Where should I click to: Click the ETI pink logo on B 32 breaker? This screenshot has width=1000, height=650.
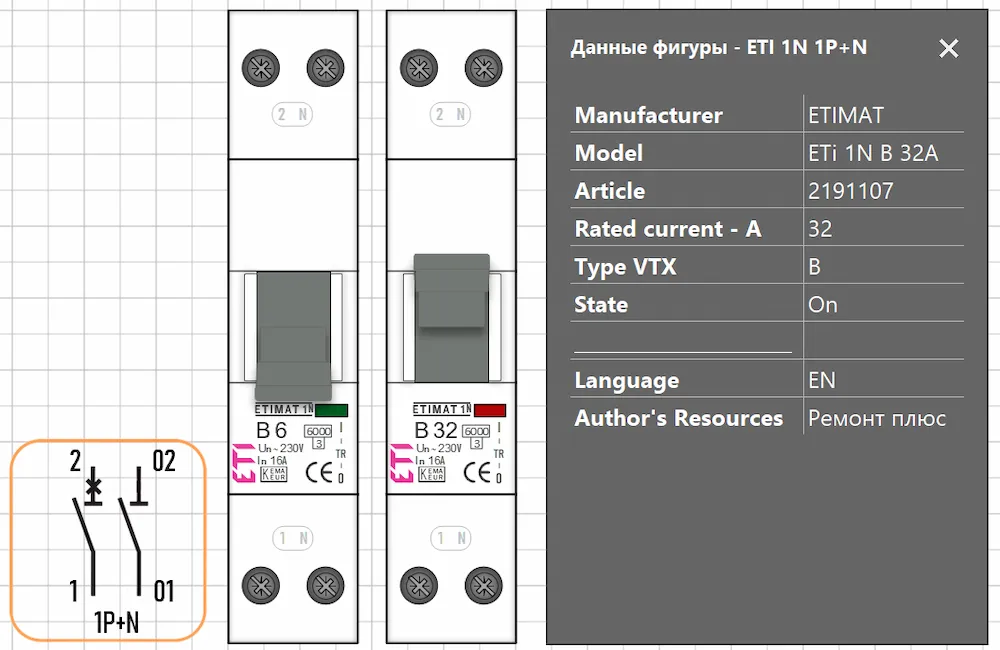click(x=402, y=462)
